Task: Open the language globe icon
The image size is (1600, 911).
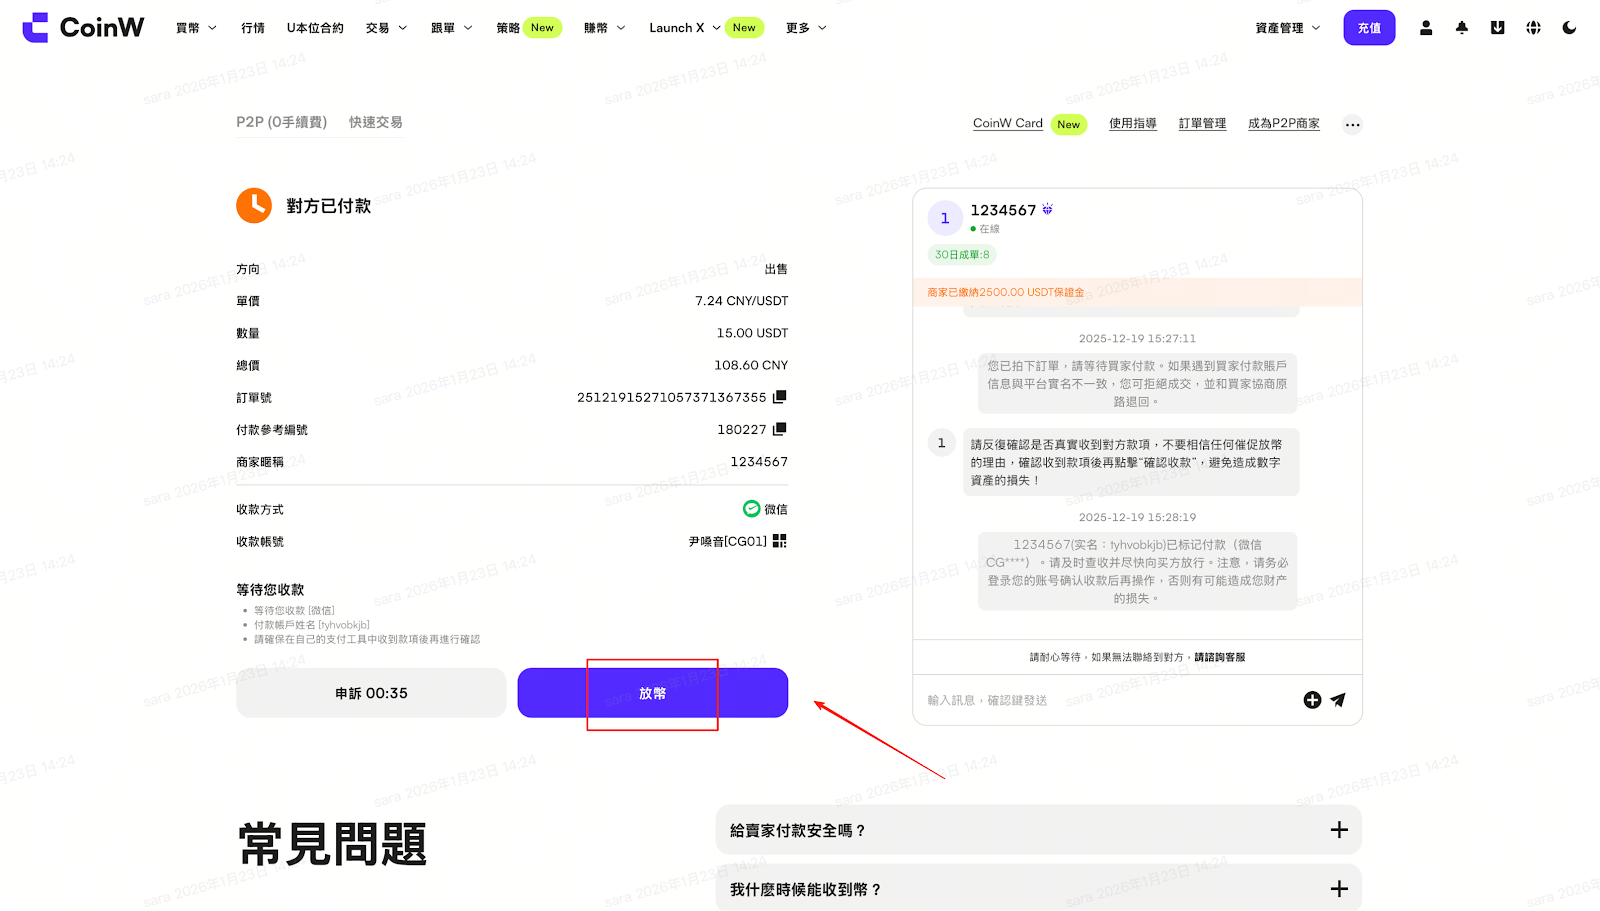Action: click(1533, 28)
